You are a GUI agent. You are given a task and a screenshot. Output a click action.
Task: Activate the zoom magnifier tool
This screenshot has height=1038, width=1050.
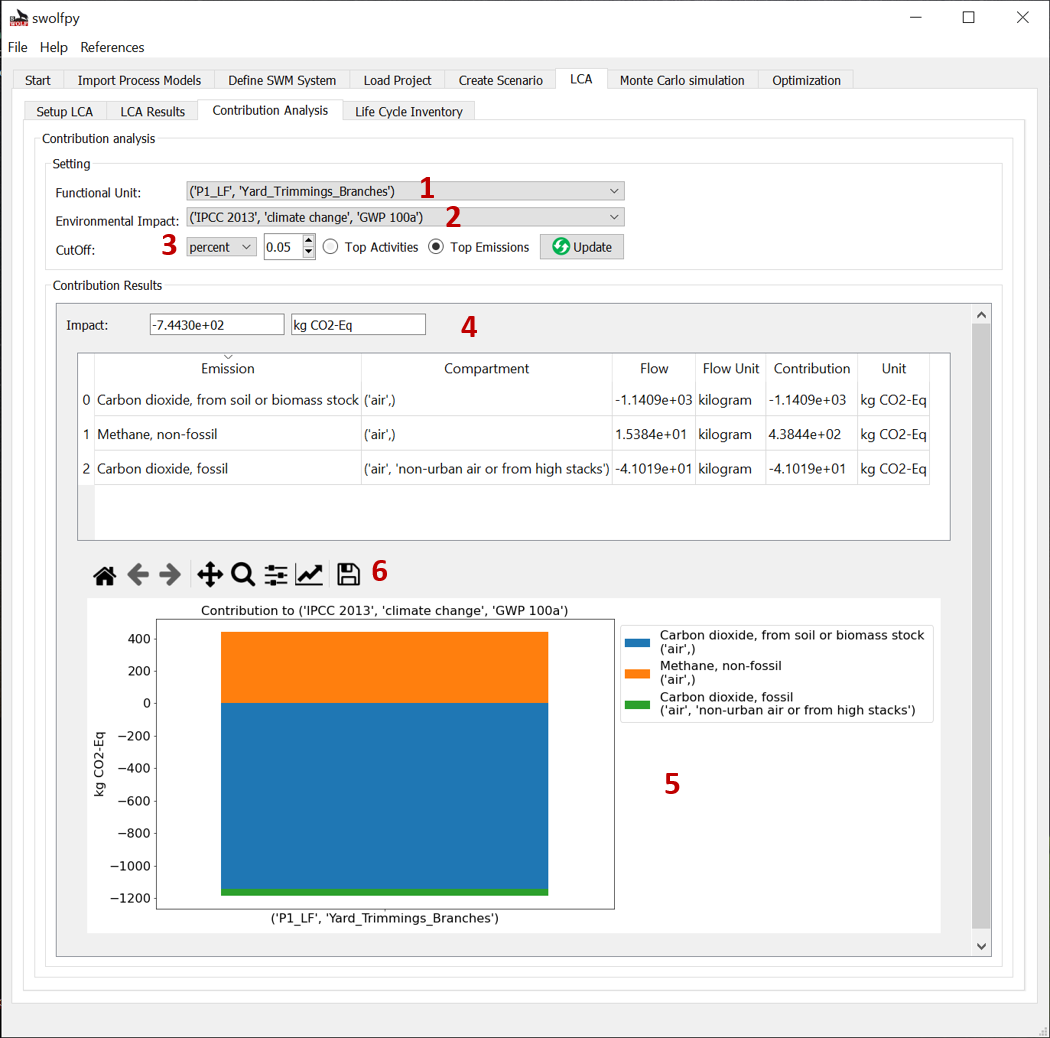click(x=242, y=575)
